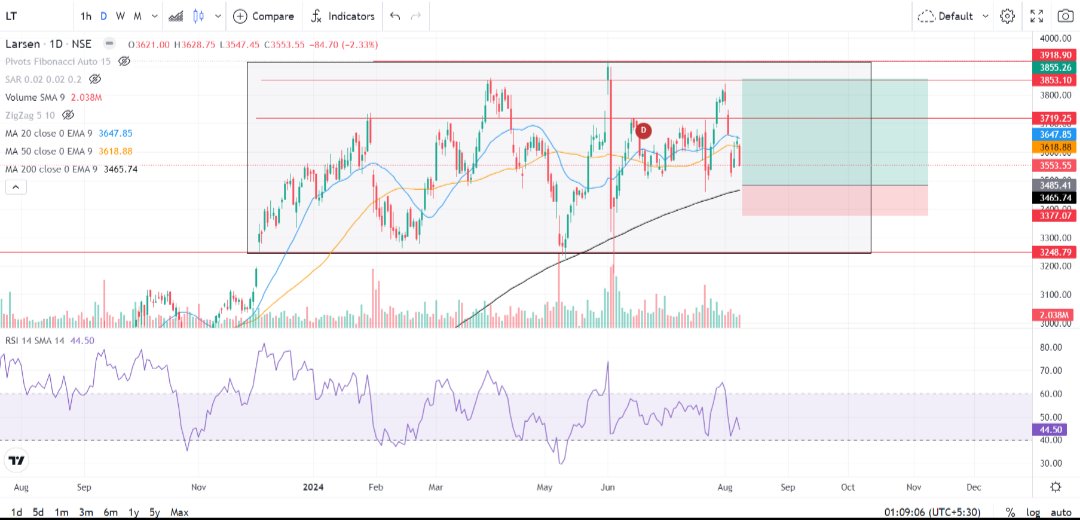Click the 44.50 RSI value label
This screenshot has width=1080, height=520.
pyautogui.click(x=1050, y=429)
